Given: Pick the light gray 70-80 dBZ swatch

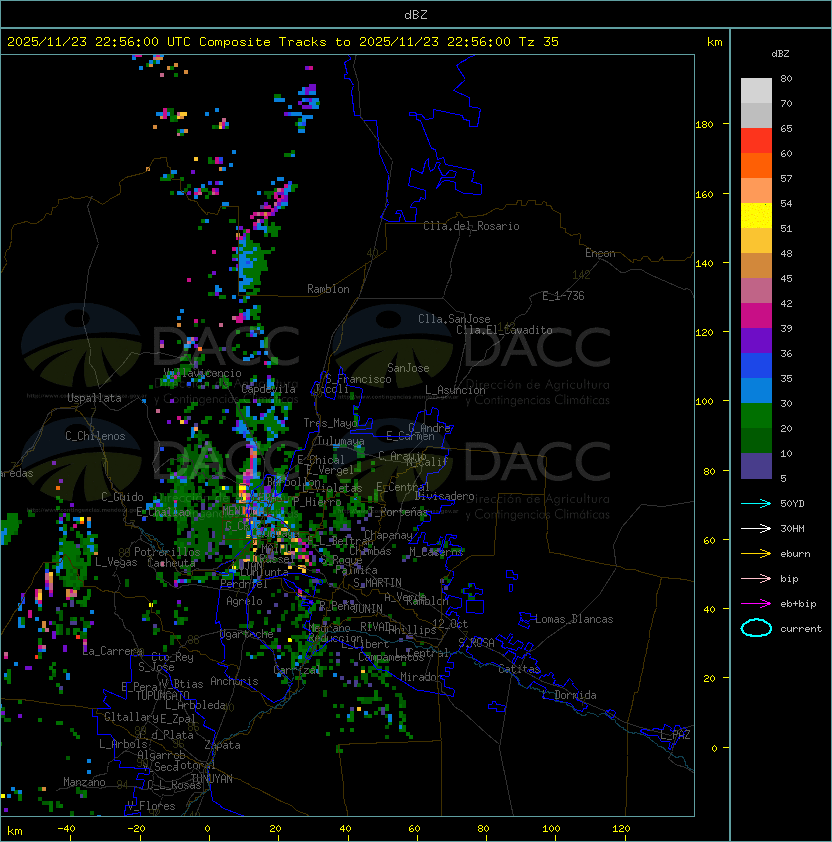Looking at the screenshot, I should (756, 91).
